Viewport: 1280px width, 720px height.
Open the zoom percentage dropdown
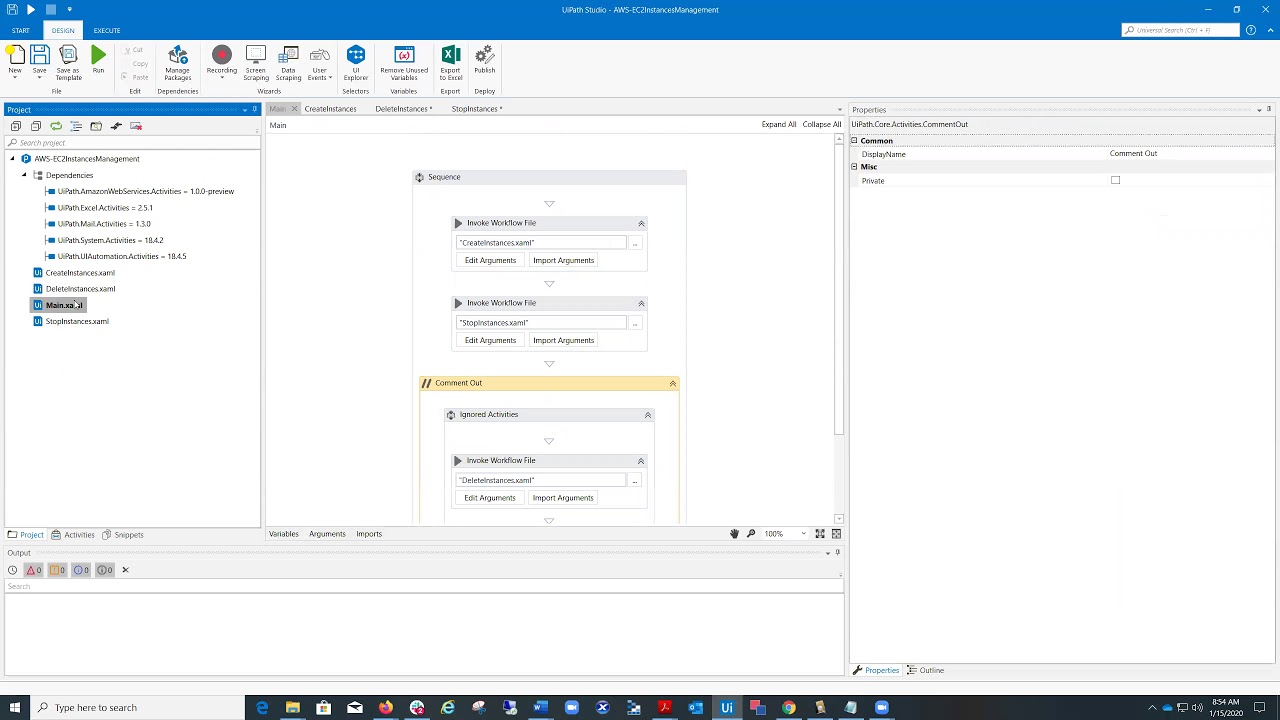tap(803, 534)
